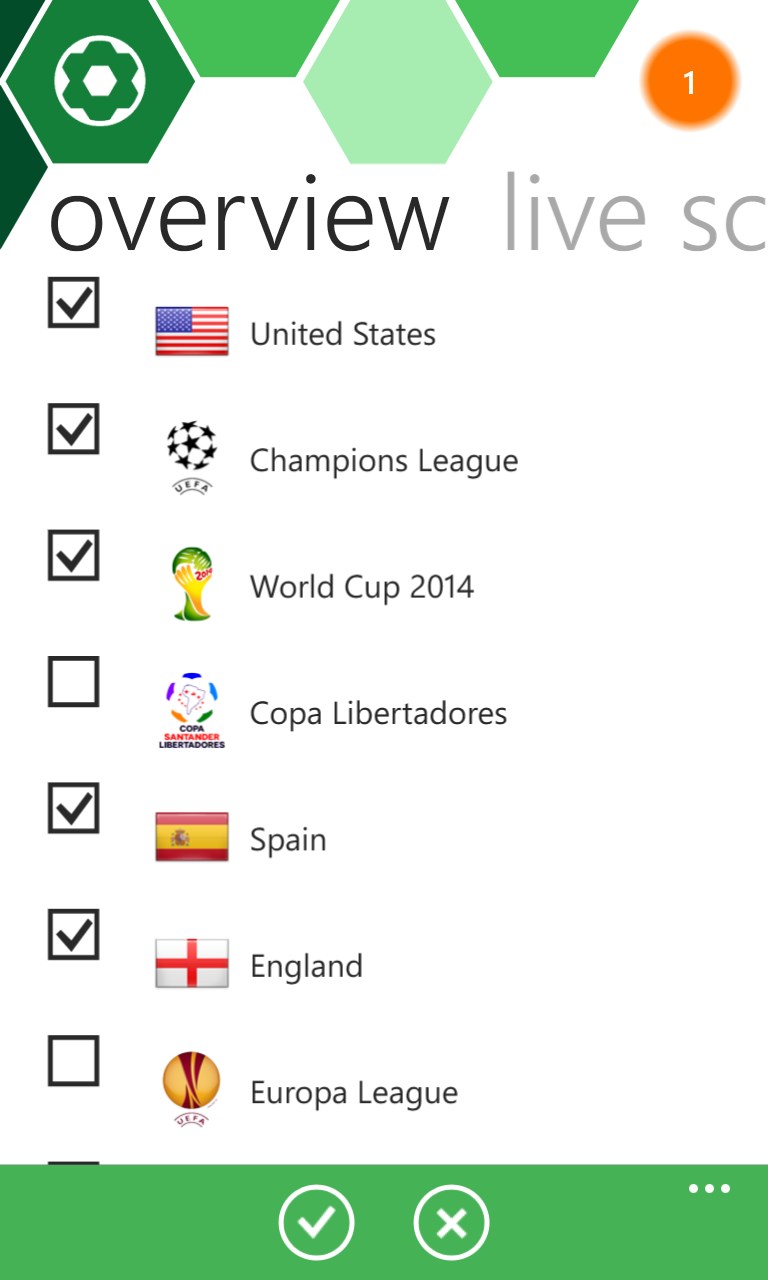Screen dimensions: 768x1280
Task: Select the overview tab heading
Action: click(250, 214)
